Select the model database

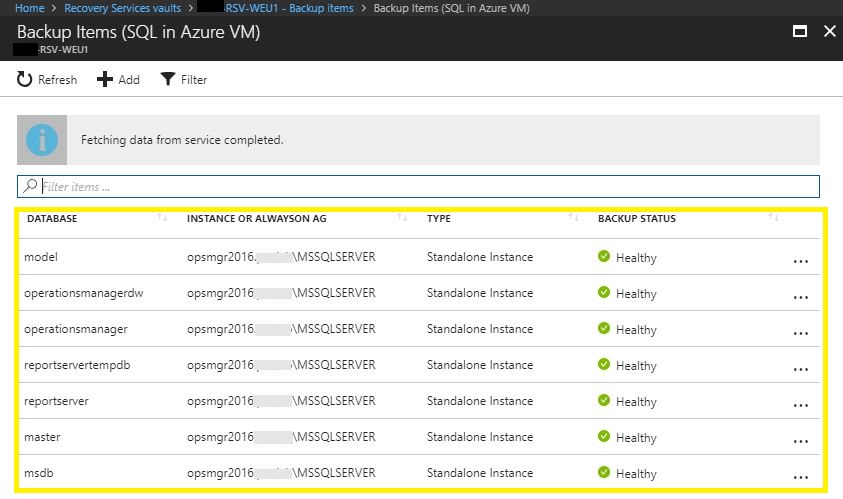[x=41, y=257]
